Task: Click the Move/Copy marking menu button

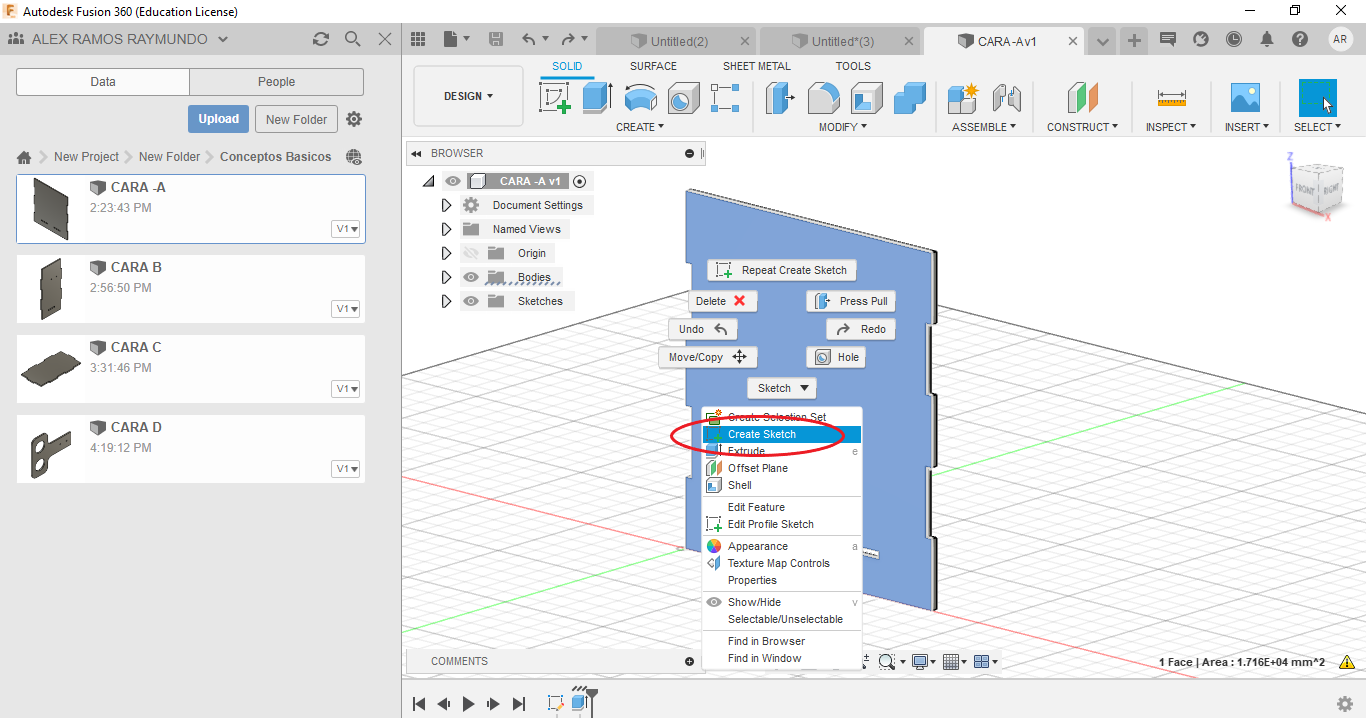Action: click(708, 357)
